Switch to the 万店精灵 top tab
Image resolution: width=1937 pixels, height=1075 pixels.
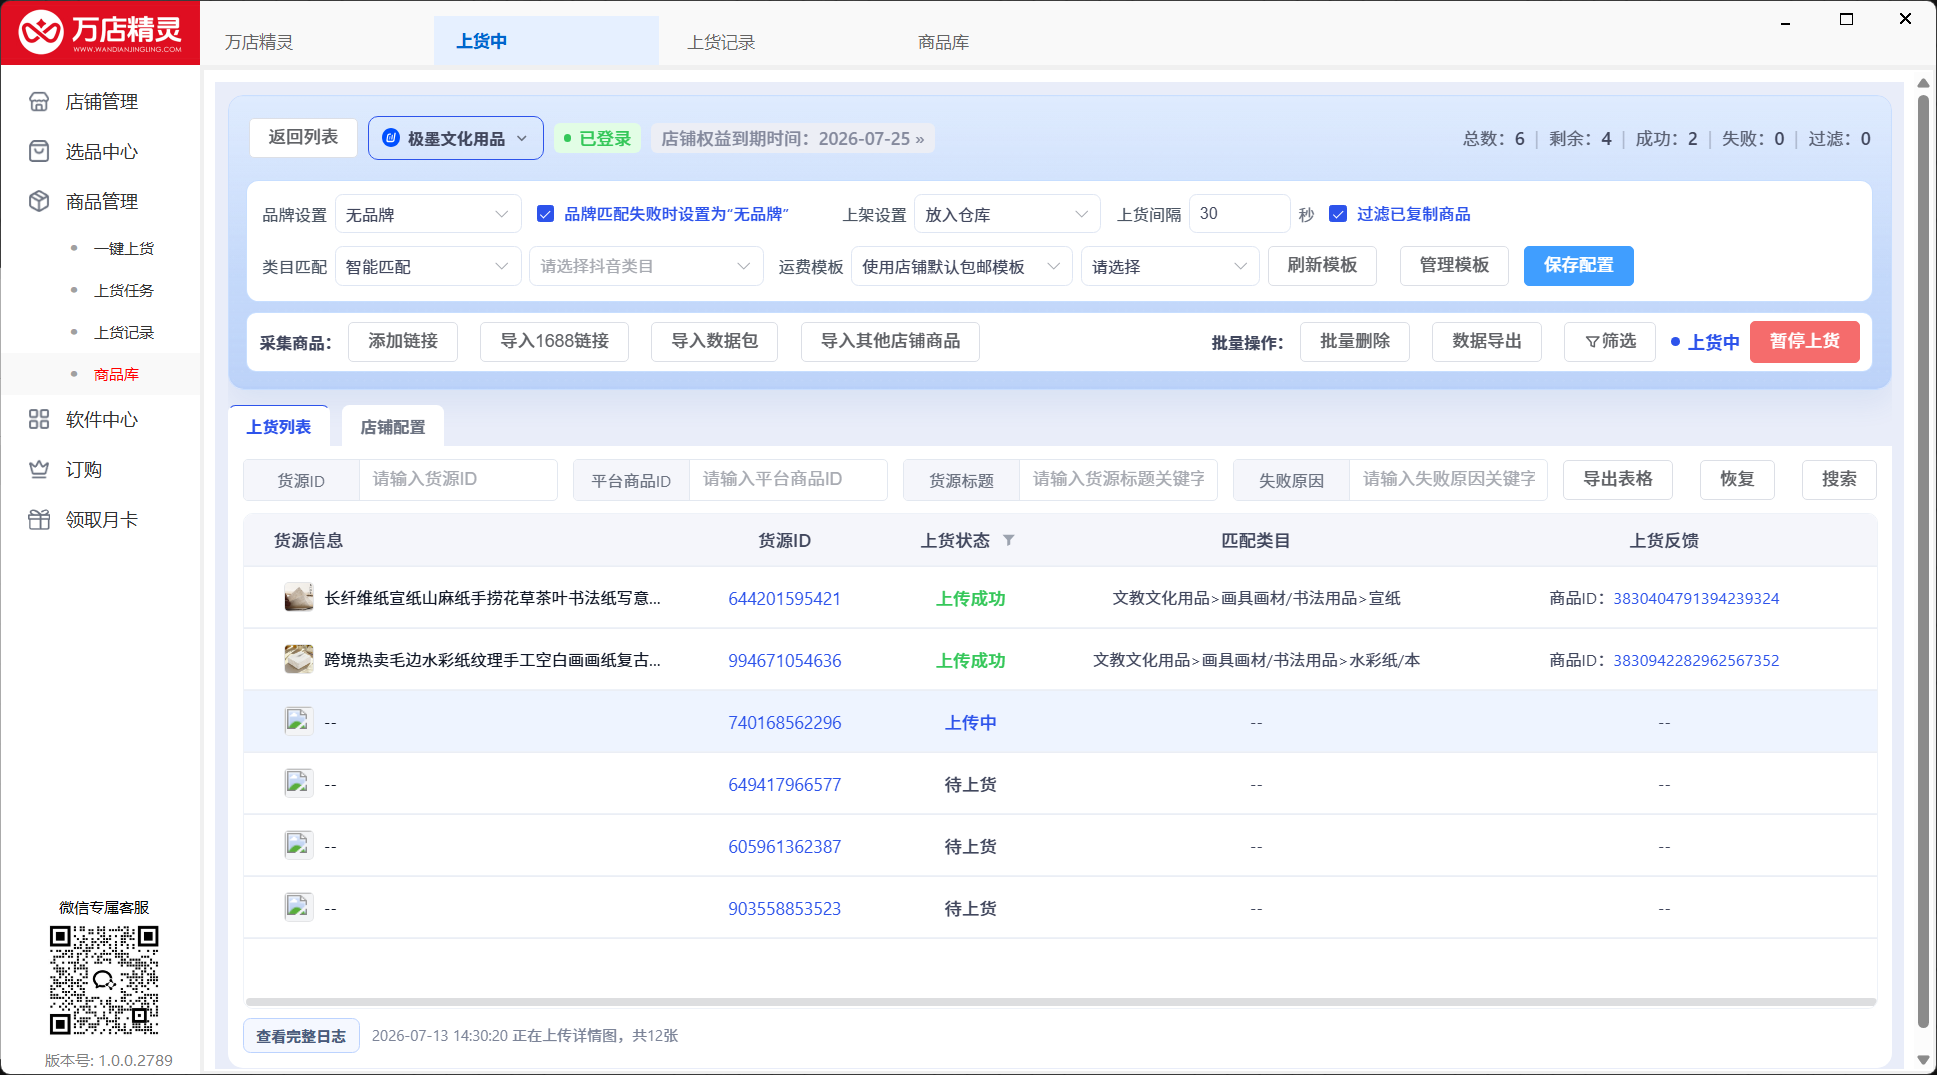point(259,42)
